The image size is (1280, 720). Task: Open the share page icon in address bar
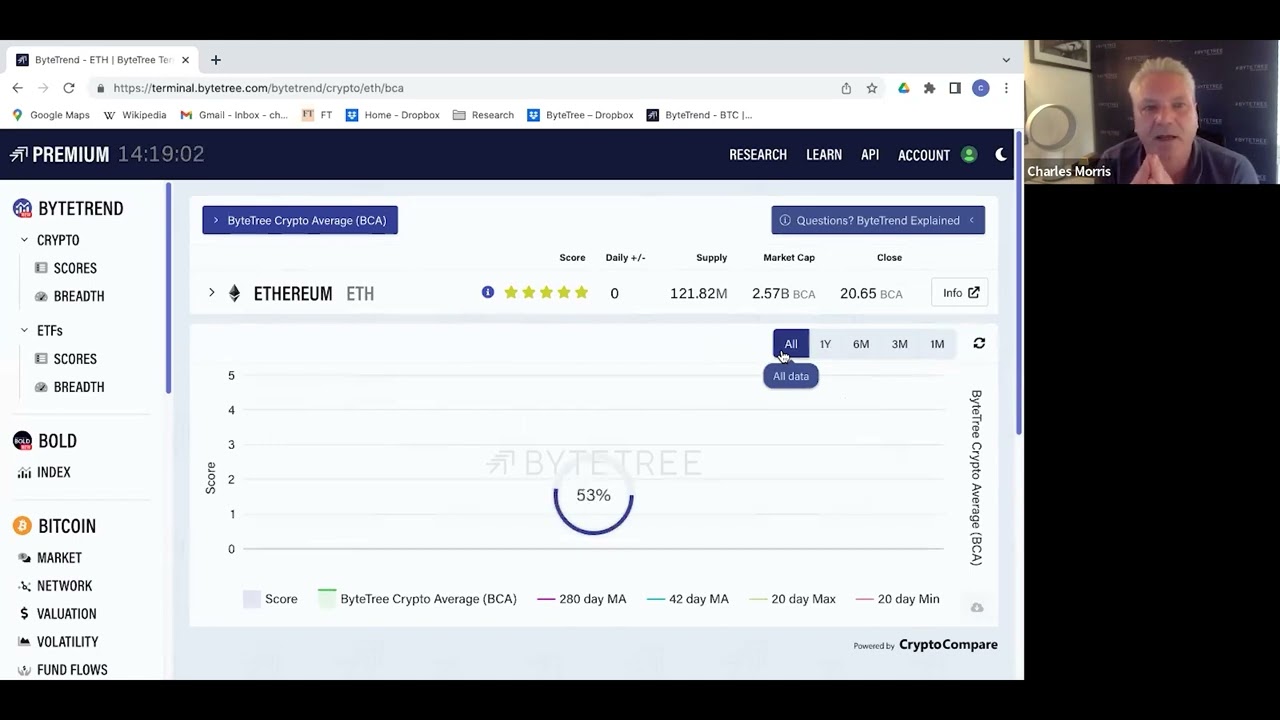click(846, 88)
